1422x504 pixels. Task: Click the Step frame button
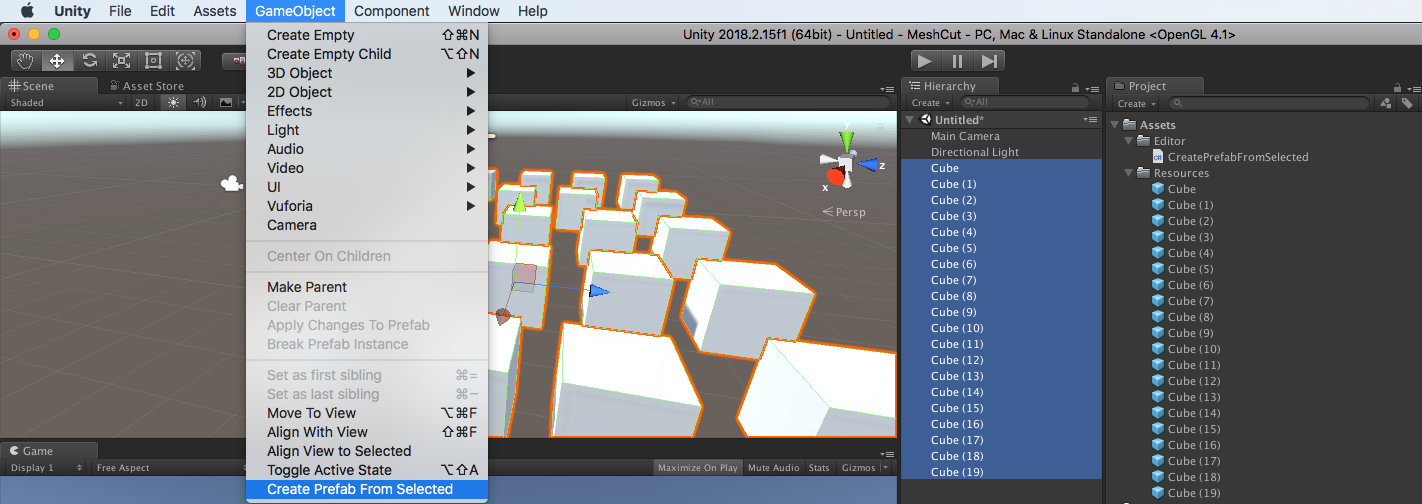(x=989, y=61)
